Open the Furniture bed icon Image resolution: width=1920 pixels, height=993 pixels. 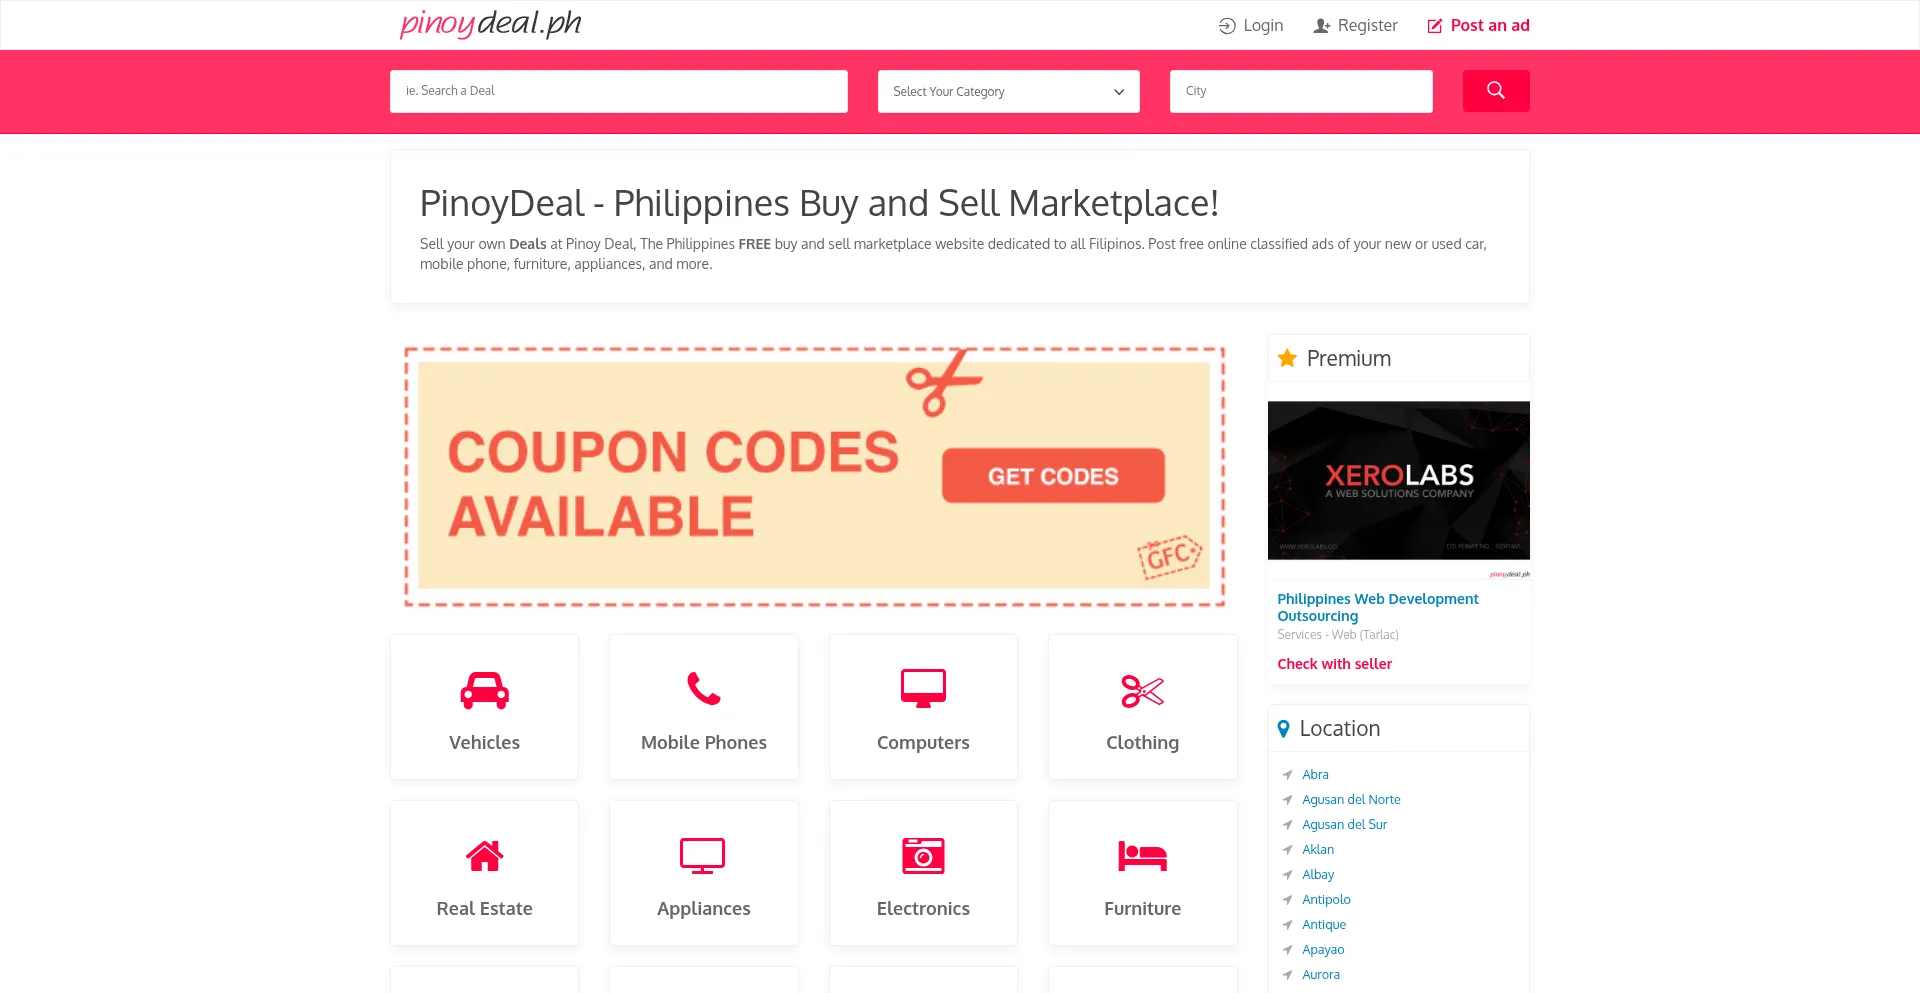1142,856
